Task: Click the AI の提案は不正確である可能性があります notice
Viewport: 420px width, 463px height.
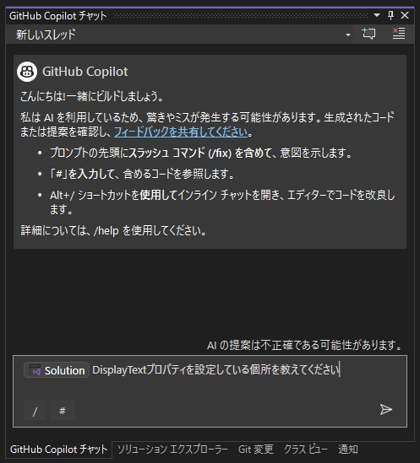Action: tap(305, 345)
